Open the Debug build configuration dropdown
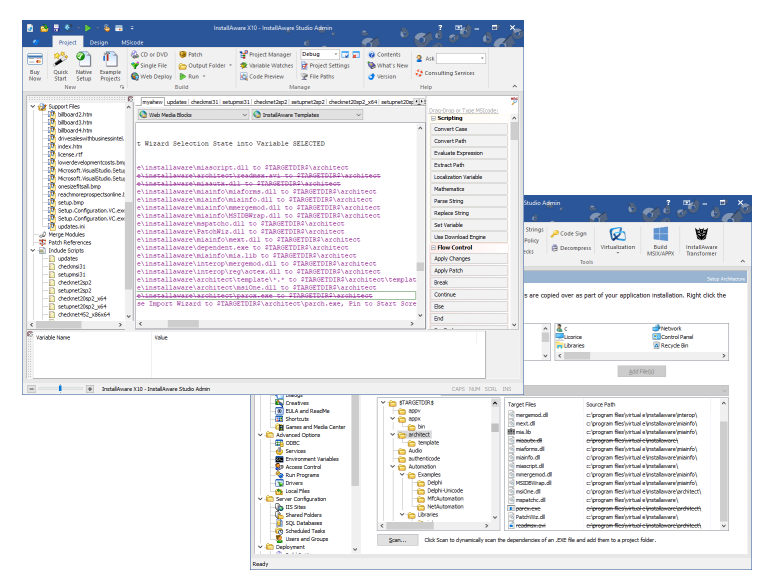The height and width of the screenshot is (581, 762). click(x=335, y=54)
